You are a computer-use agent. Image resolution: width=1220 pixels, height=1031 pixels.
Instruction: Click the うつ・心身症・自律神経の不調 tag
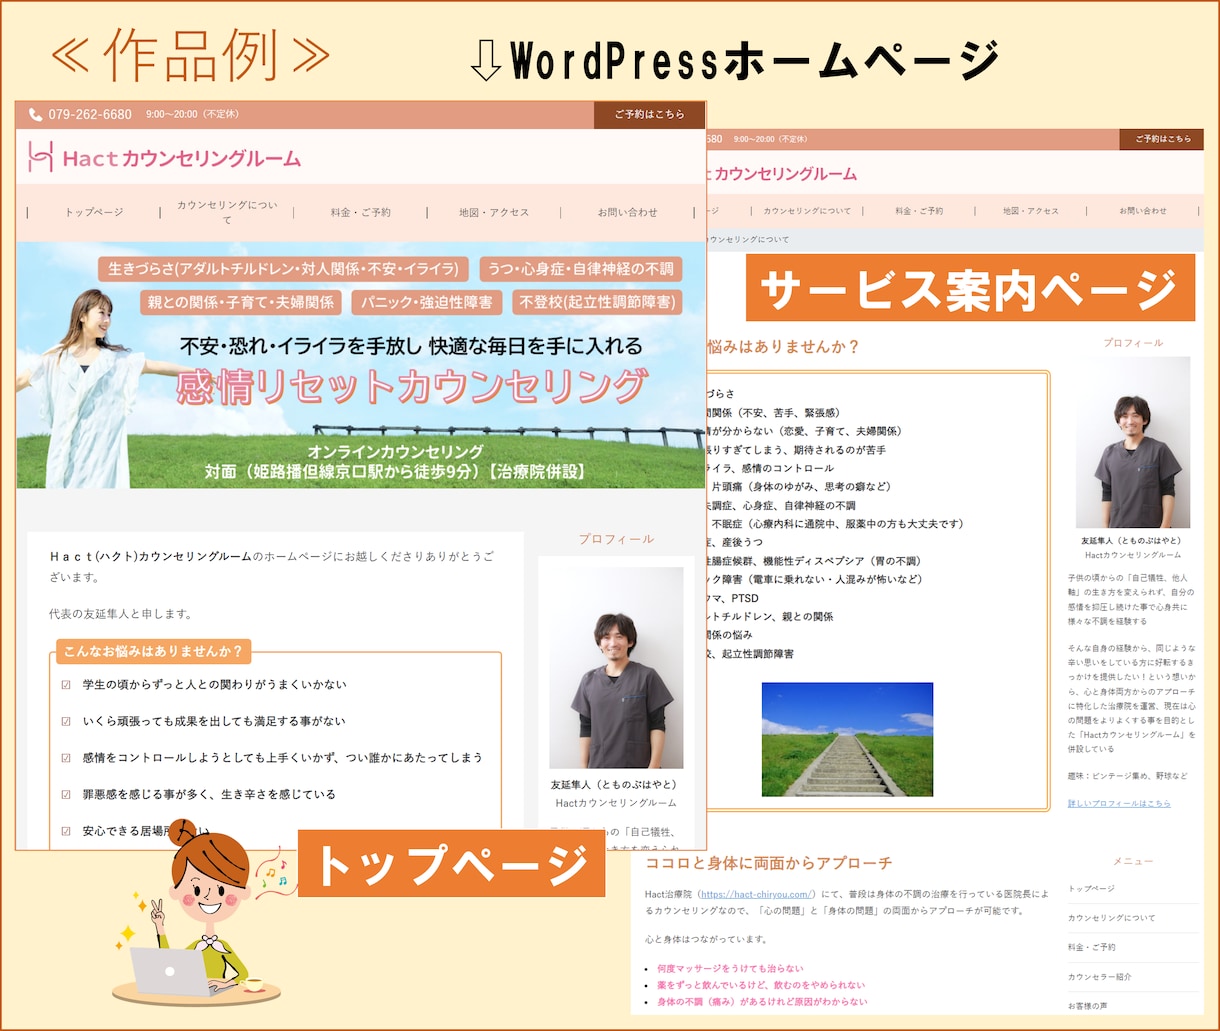pos(580,269)
